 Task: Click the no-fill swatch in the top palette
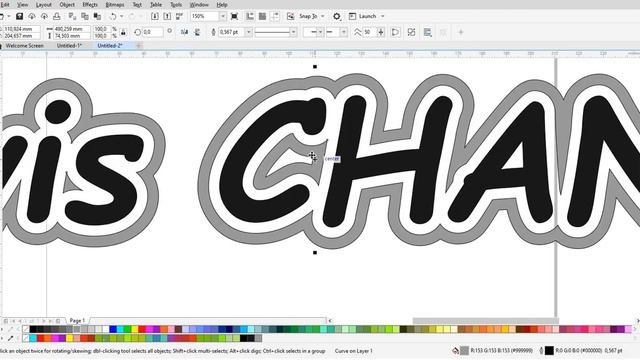pos(26,329)
